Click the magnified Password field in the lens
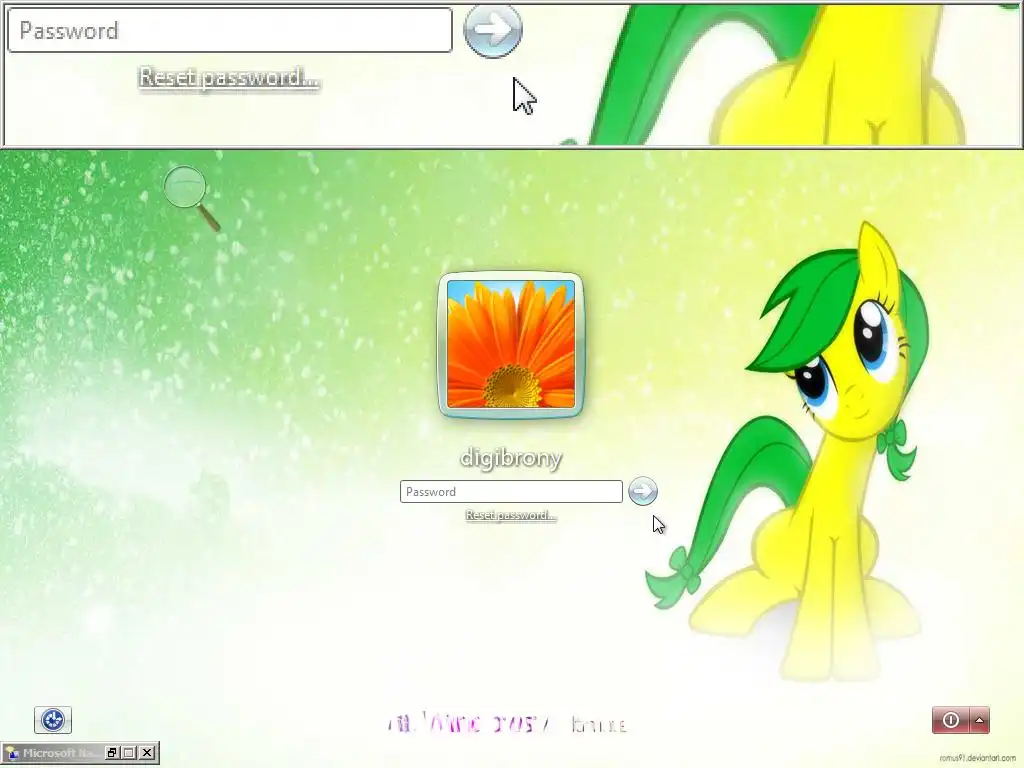Screen dimensions: 1024x768 point(229,30)
